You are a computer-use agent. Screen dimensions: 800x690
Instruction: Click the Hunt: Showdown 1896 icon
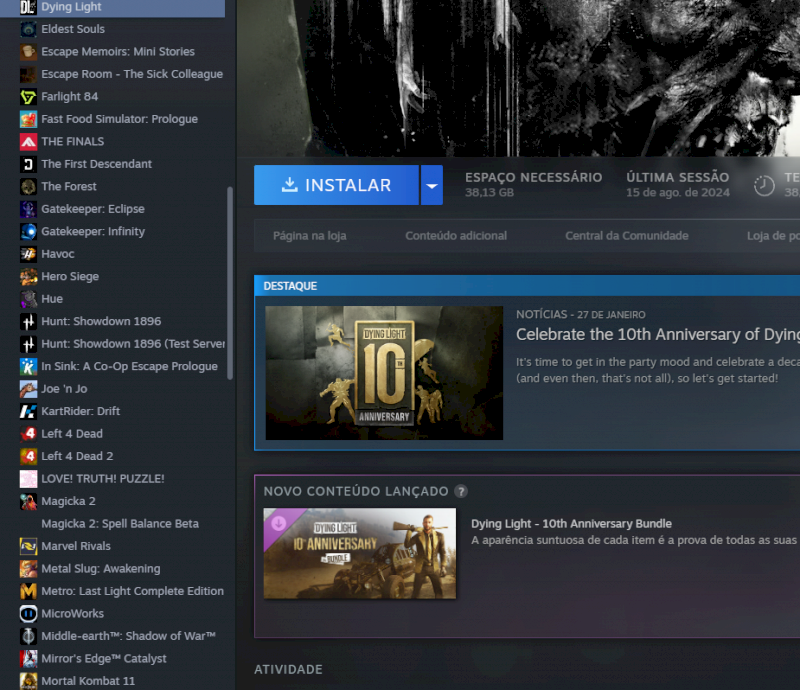coord(28,322)
